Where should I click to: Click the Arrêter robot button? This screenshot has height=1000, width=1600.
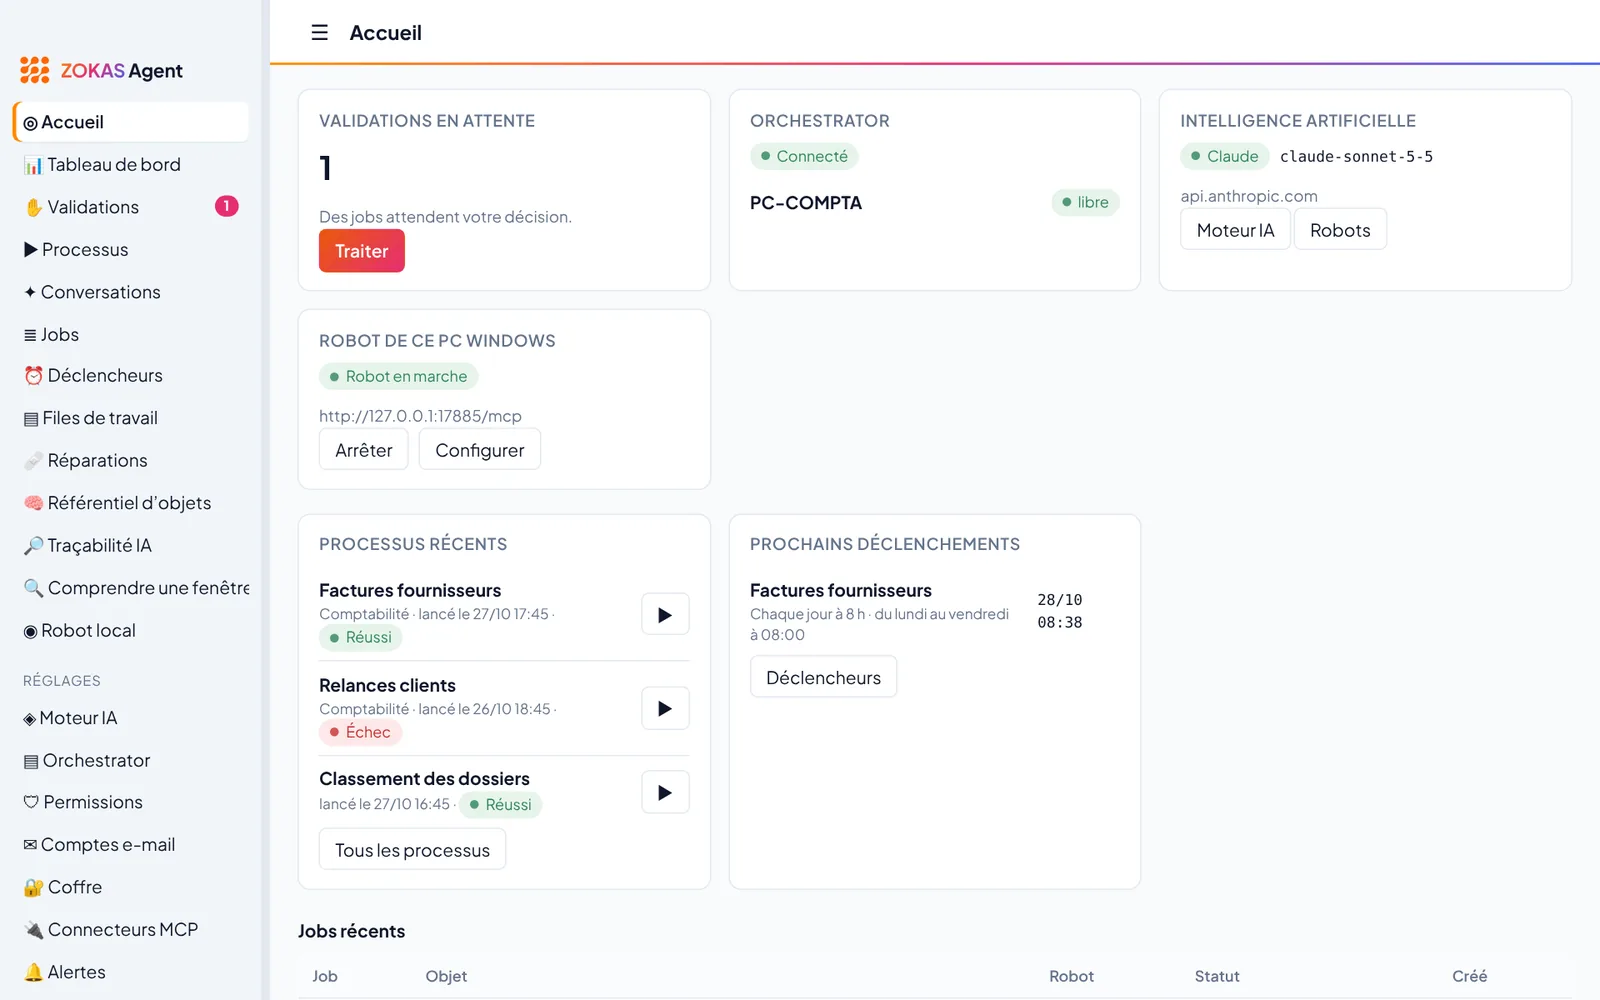[364, 450]
